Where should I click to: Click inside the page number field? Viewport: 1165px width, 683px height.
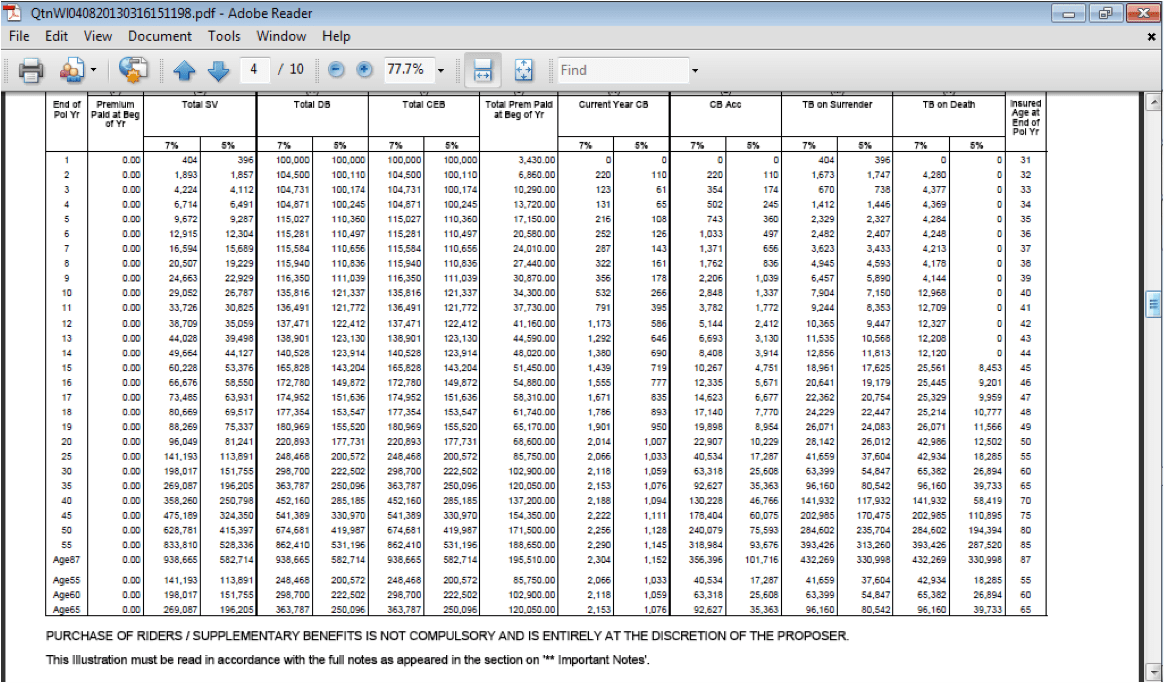(x=255, y=70)
